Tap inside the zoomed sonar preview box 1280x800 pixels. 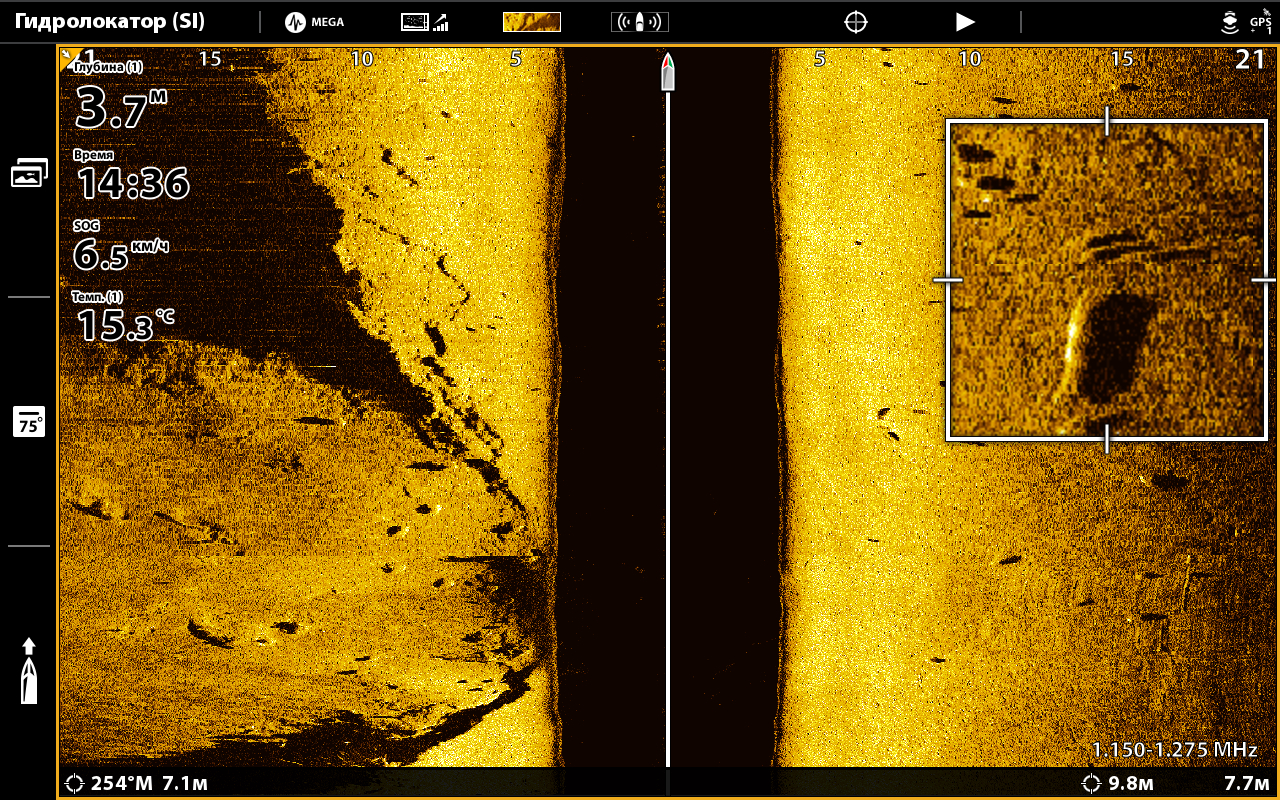(1106, 280)
